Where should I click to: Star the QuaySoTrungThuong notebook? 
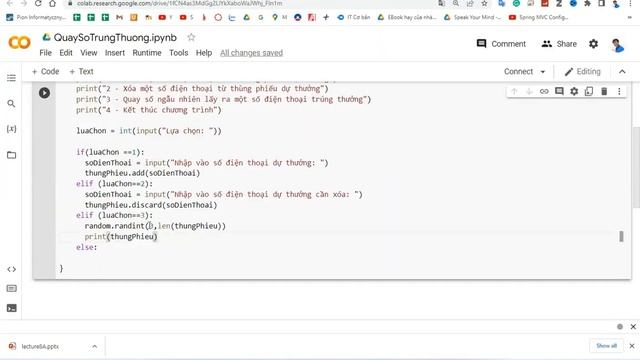pos(191,38)
